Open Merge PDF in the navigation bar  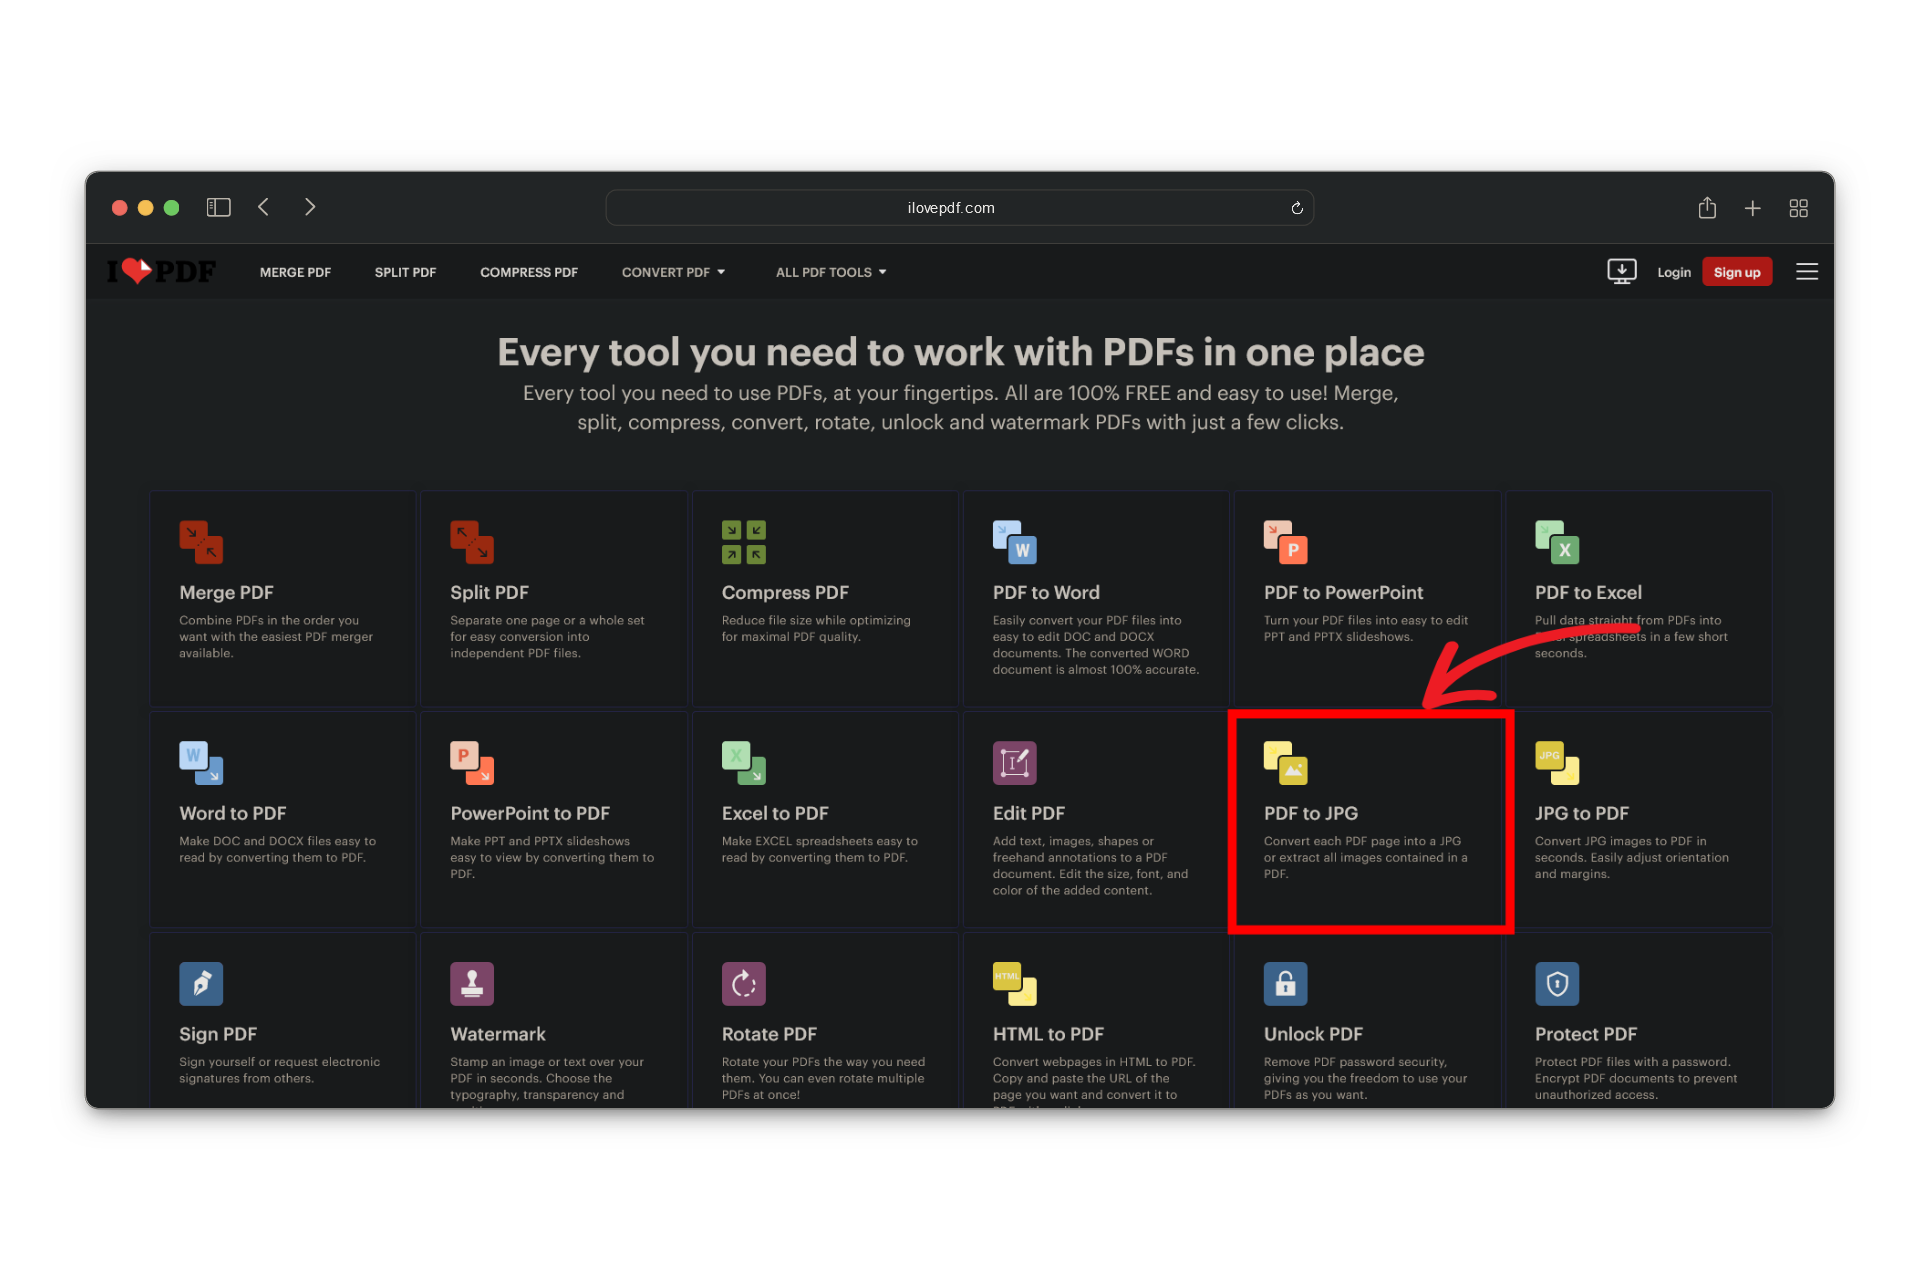click(x=295, y=272)
